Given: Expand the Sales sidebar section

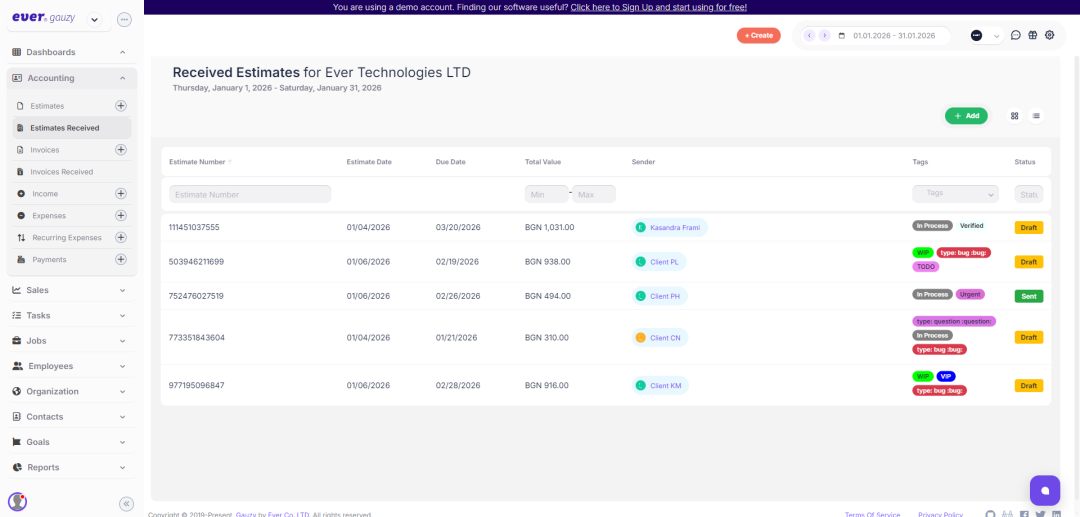Looking at the screenshot, I should [69, 290].
